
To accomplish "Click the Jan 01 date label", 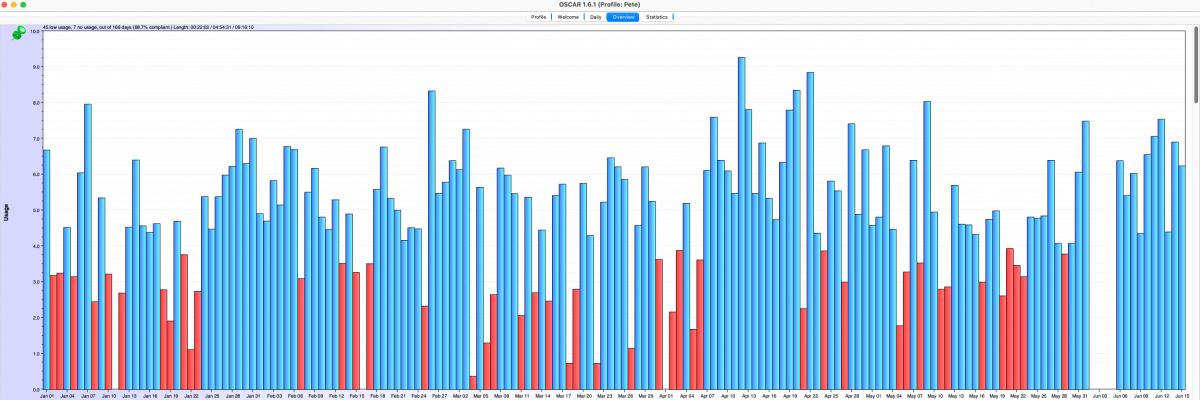I will coord(47,396).
